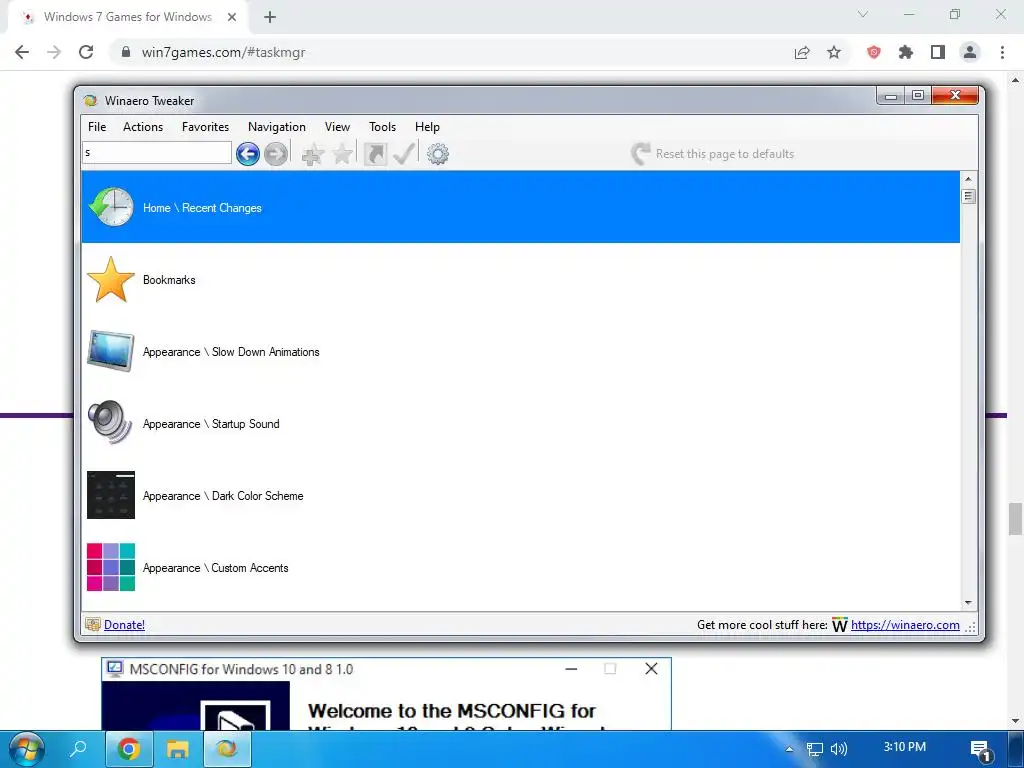This screenshot has width=1024, height=768.
Task: Click the Winaero W logo in status bar
Action: (x=840, y=625)
